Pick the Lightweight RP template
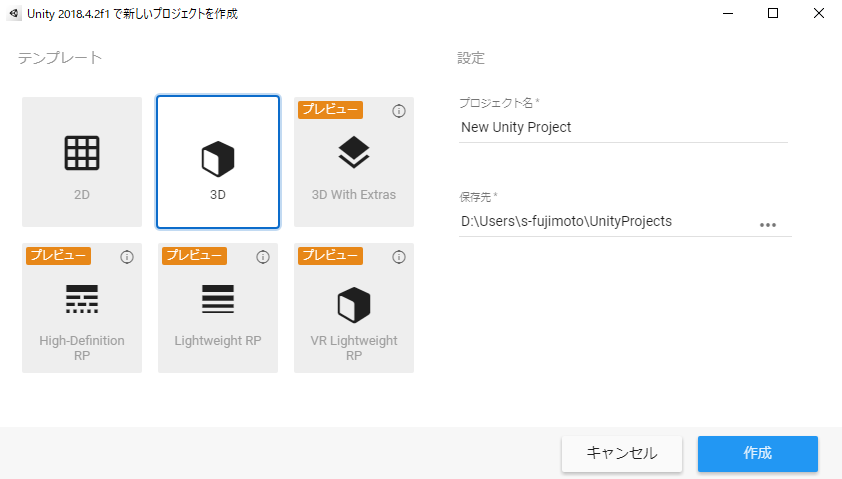This screenshot has height=479, width=842. (x=217, y=308)
